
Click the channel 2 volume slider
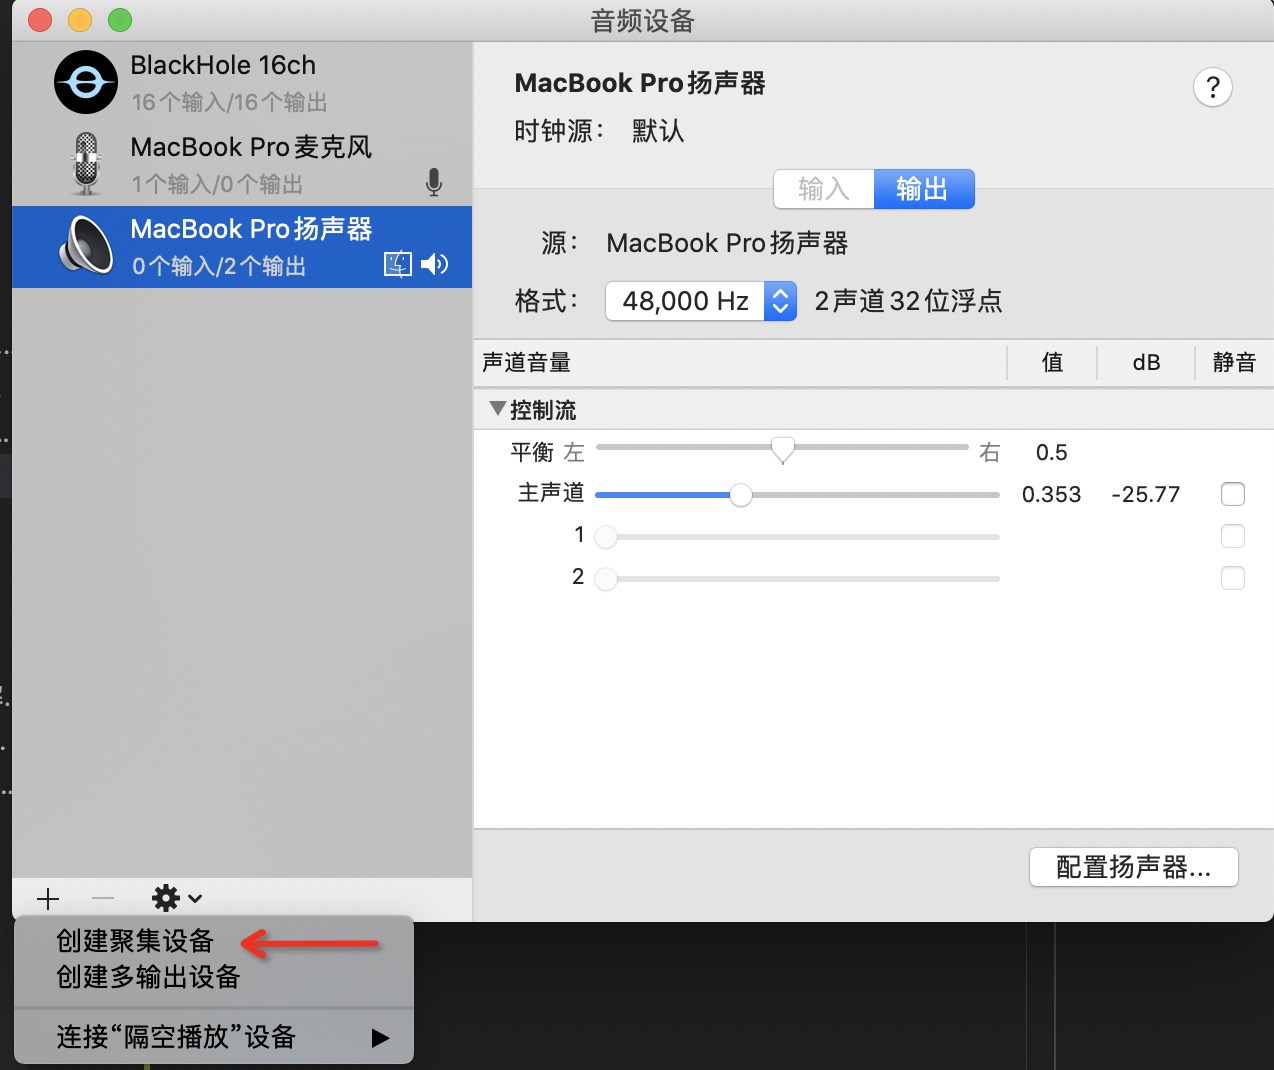click(797, 578)
